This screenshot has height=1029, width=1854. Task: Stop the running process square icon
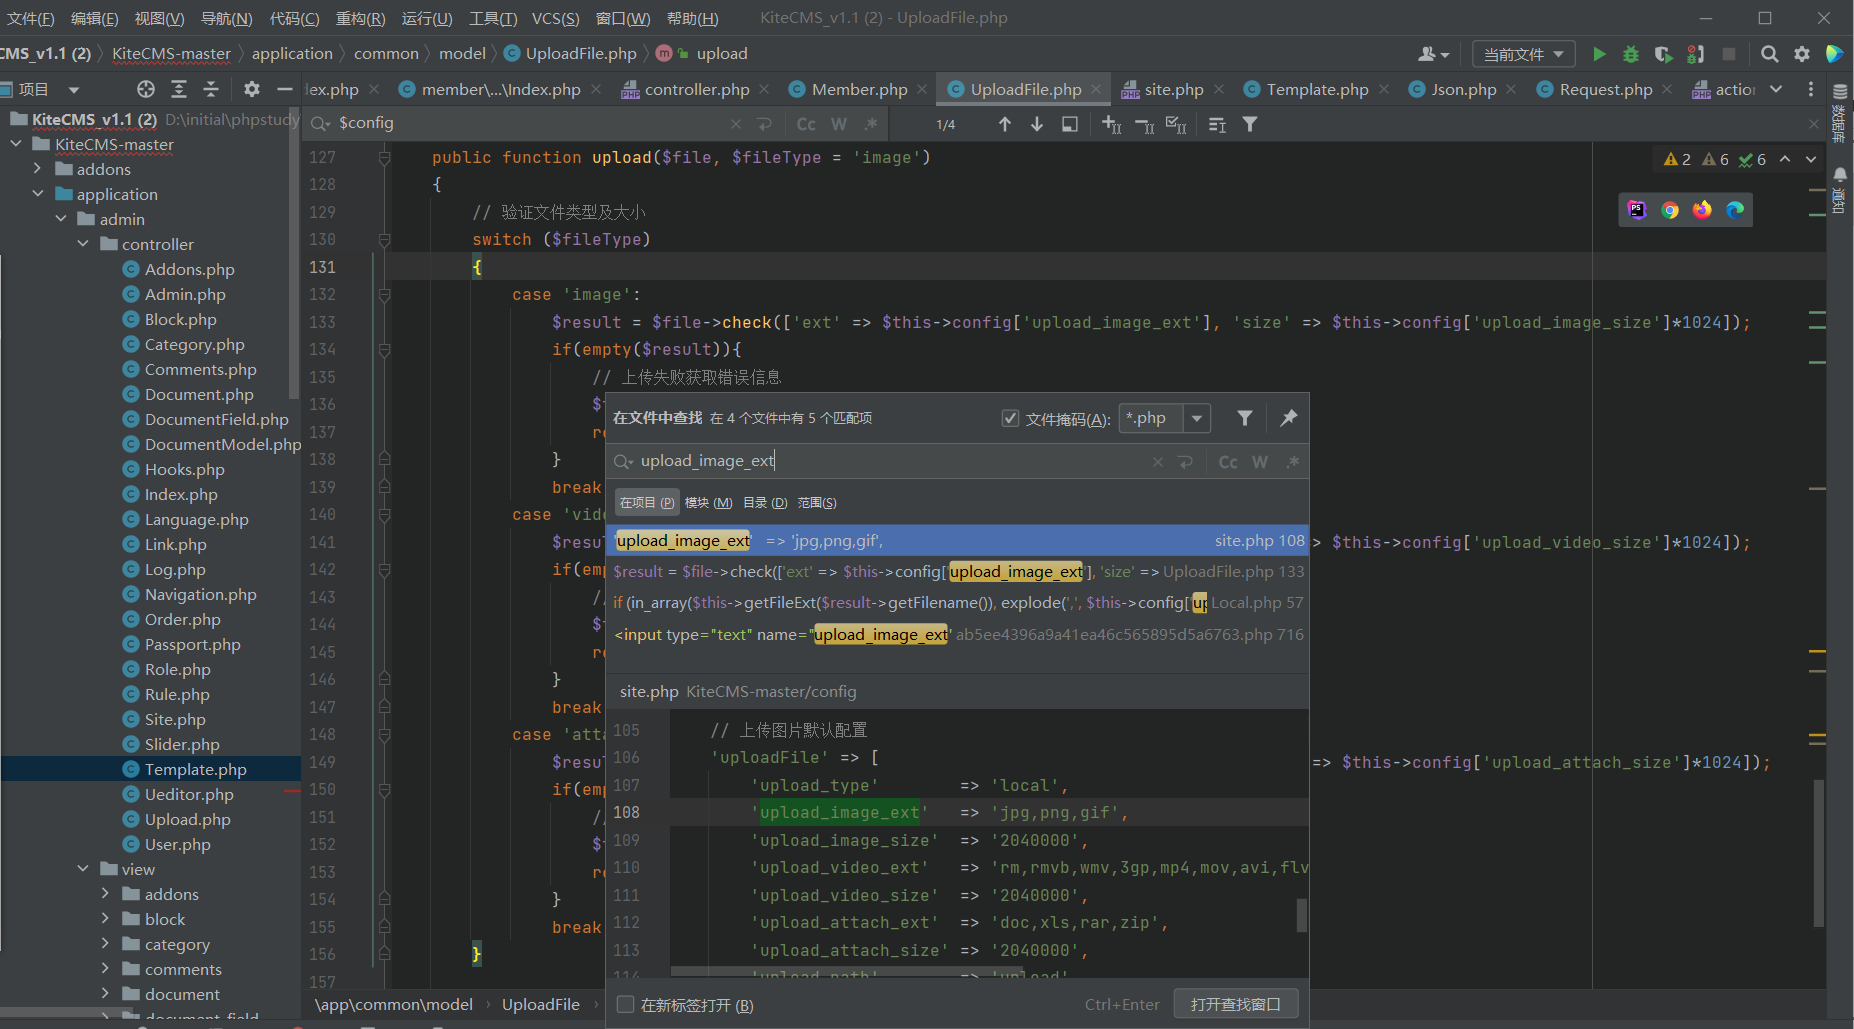[x=1729, y=54]
